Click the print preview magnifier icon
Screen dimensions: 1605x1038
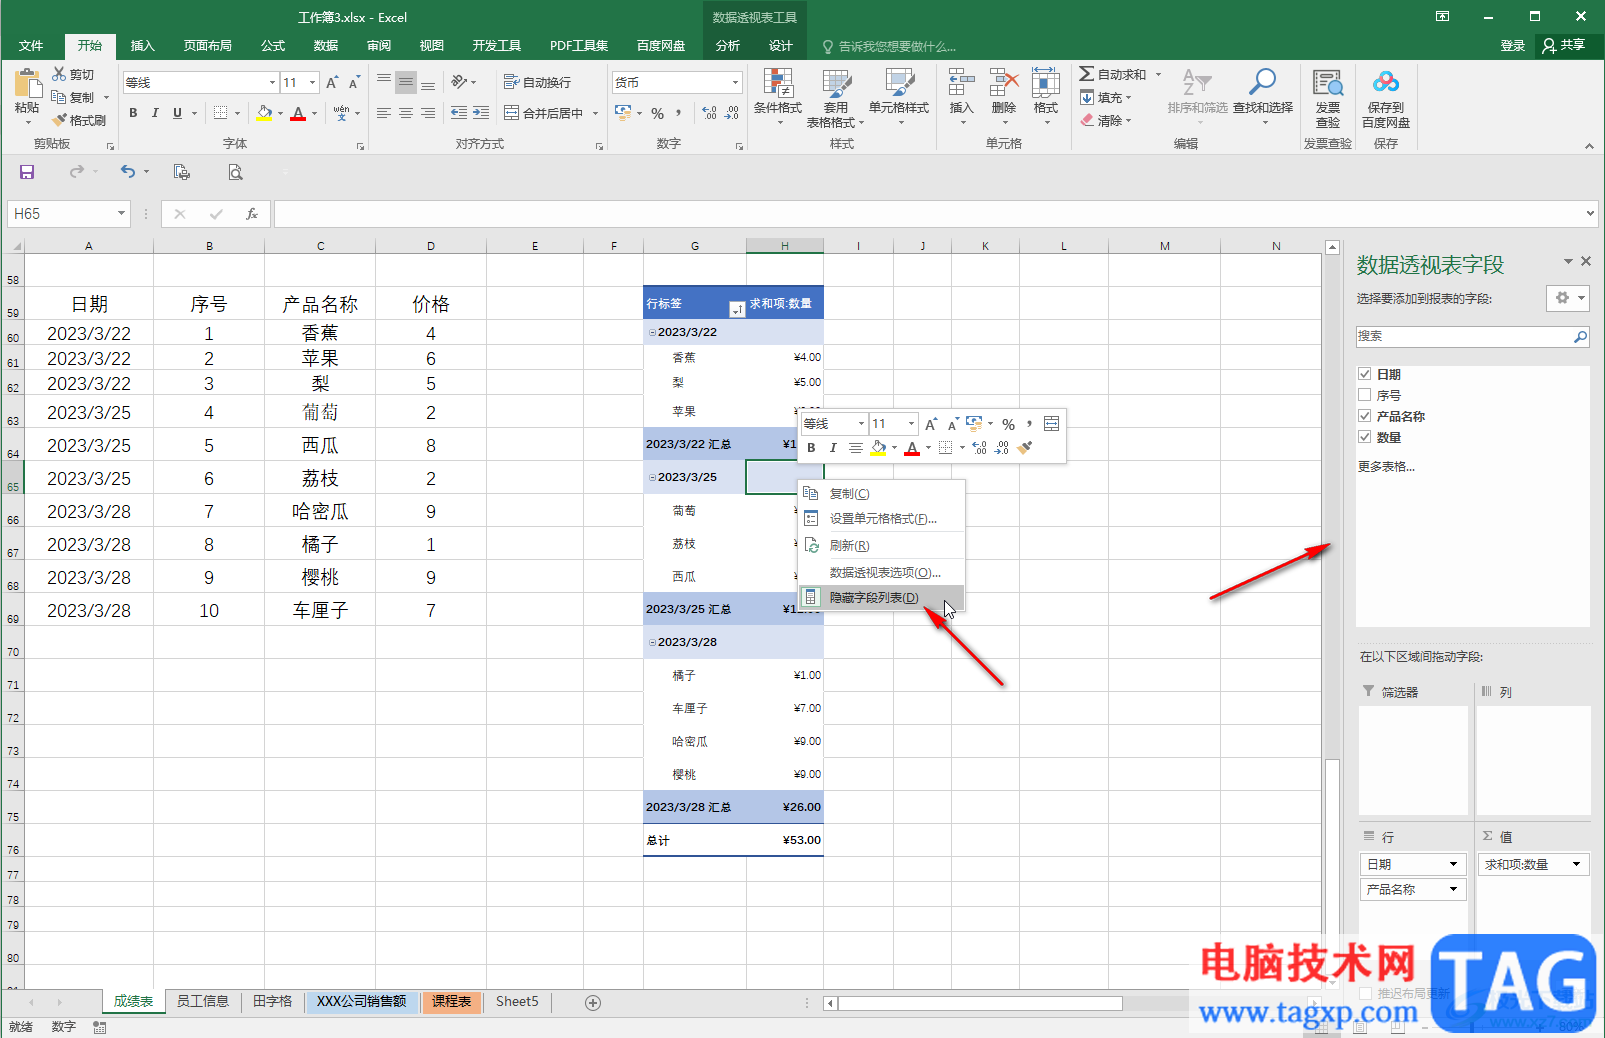click(x=235, y=172)
